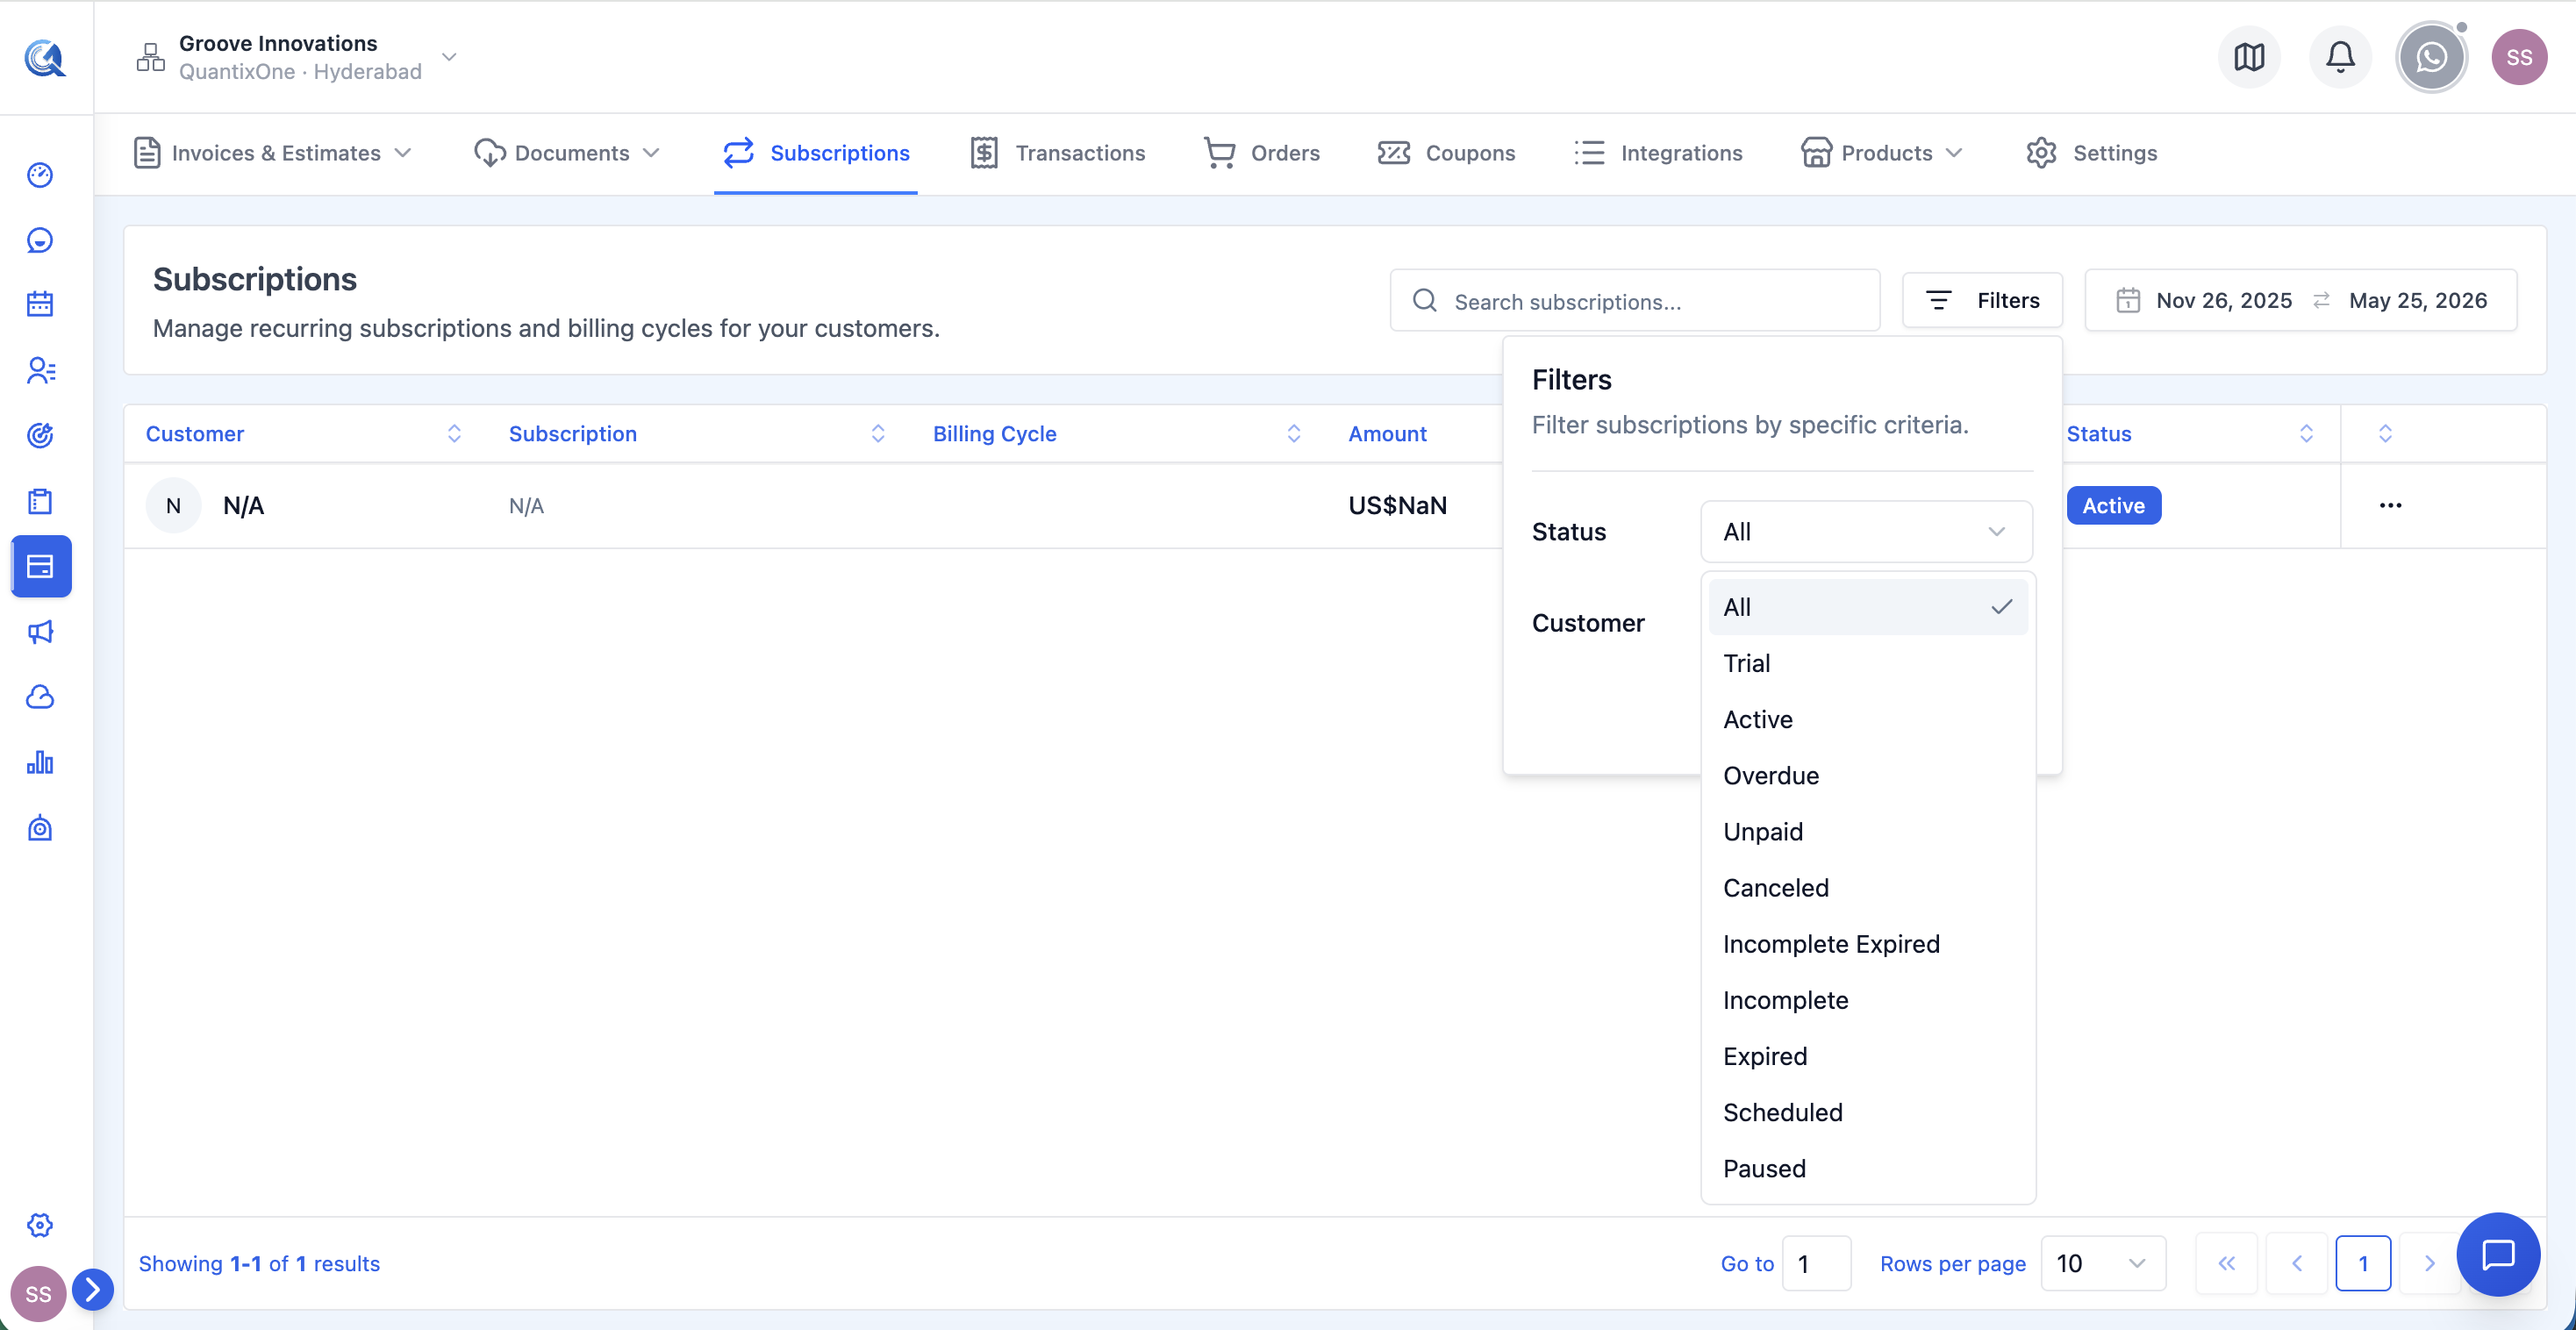Viewport: 2576px width, 1330px height.
Task: Select Trial status option
Action: pyautogui.click(x=1868, y=663)
